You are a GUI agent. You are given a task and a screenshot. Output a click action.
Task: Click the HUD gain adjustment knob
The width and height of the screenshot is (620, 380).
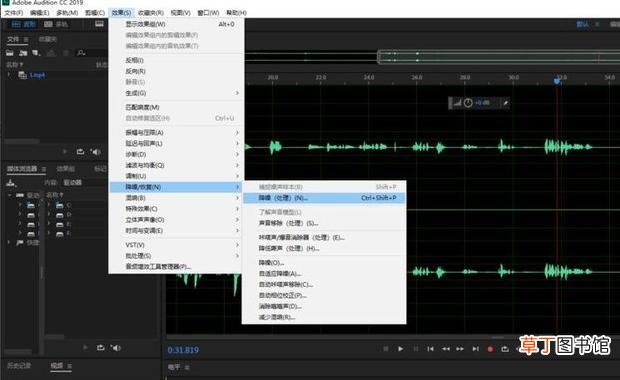(x=468, y=103)
